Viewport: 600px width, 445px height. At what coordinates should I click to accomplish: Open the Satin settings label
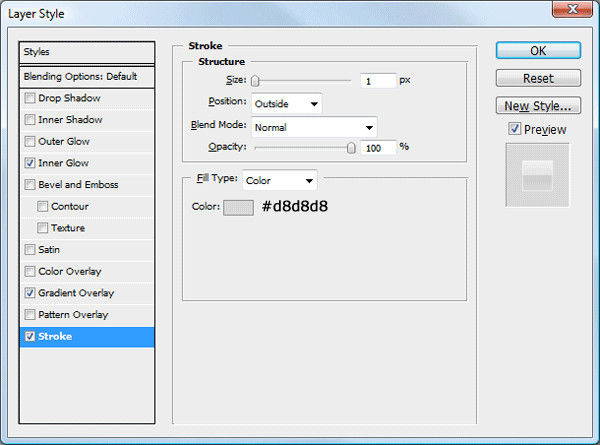49,250
